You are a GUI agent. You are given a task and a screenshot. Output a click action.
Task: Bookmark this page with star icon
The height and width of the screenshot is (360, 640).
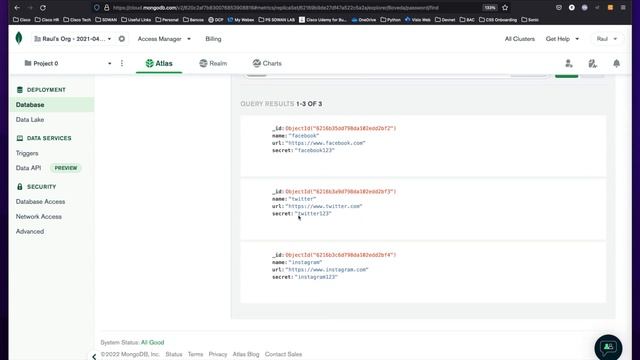pos(505,8)
